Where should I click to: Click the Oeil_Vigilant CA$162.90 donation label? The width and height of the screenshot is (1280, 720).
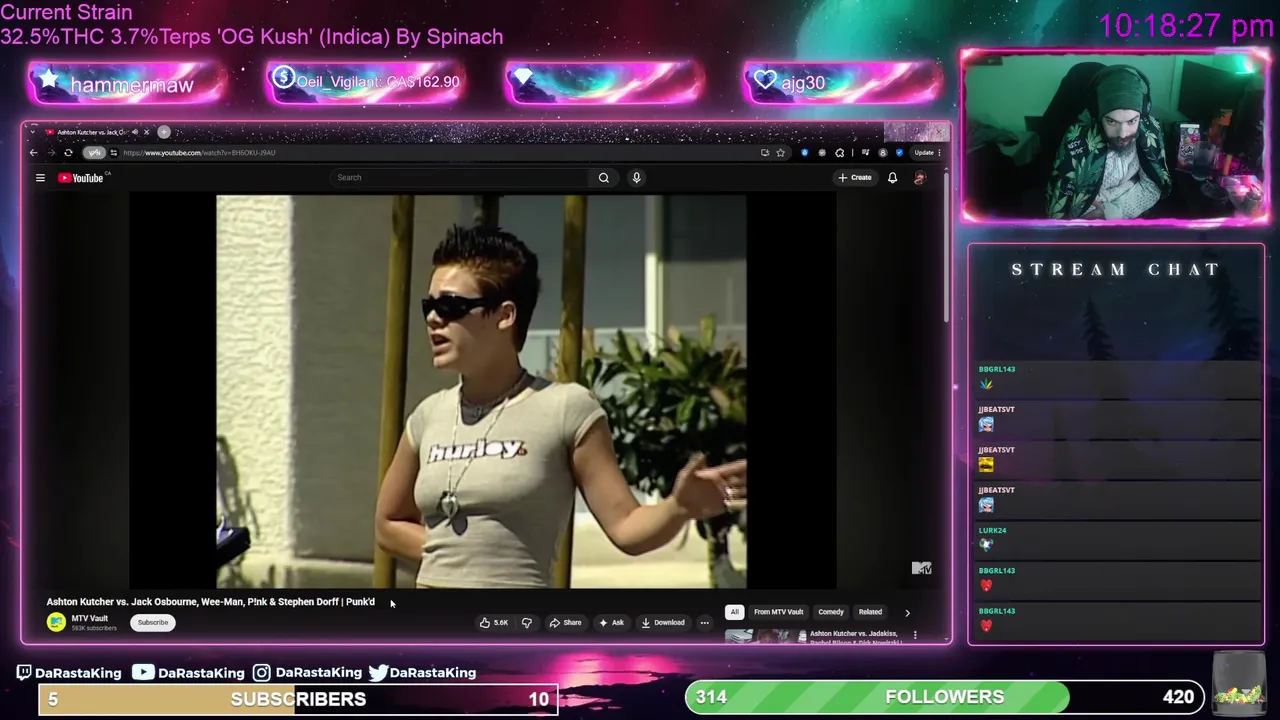[x=377, y=82]
